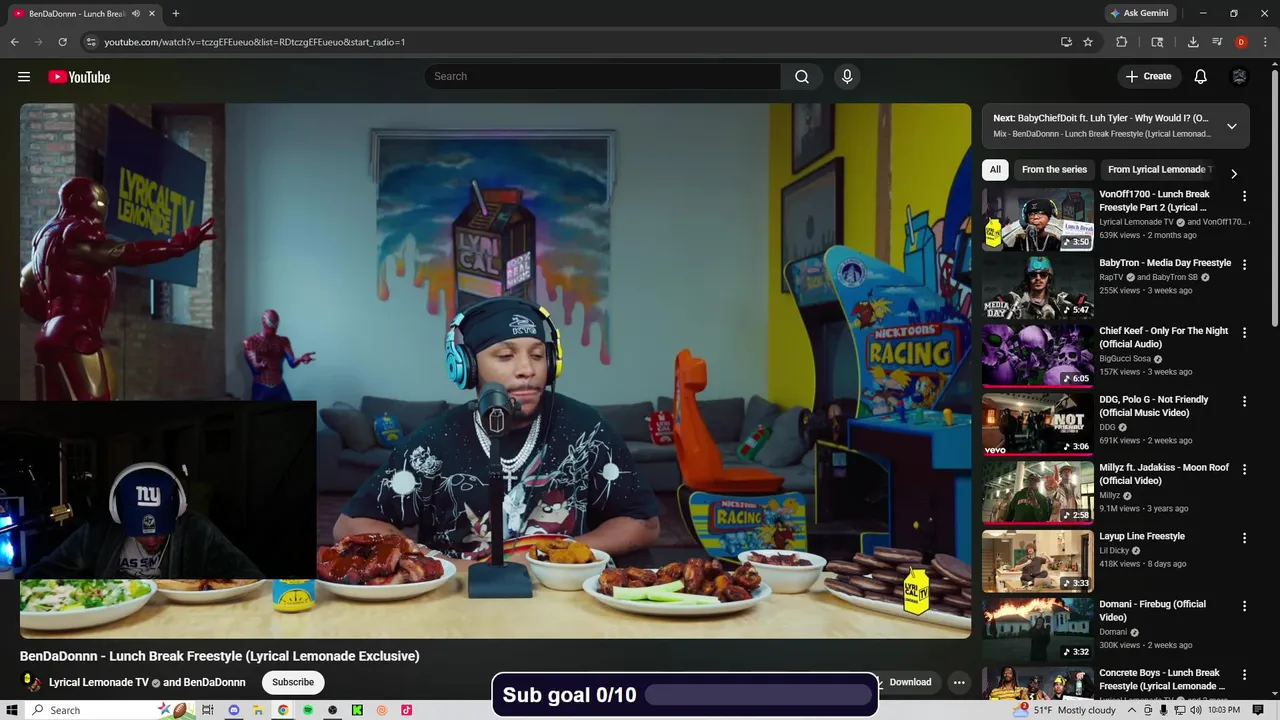1280x720 pixels.
Task: Open volume control in system tray
Action: tap(1196, 710)
